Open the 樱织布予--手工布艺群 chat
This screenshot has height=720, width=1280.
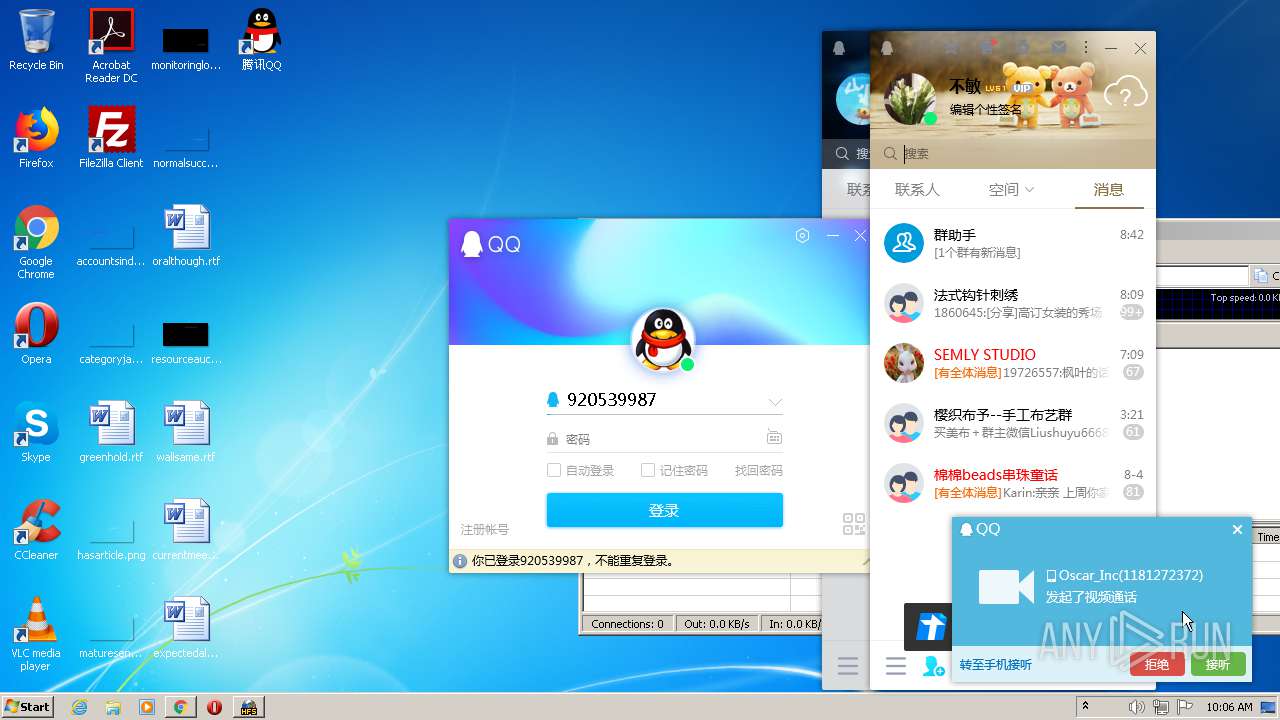(x=1013, y=423)
